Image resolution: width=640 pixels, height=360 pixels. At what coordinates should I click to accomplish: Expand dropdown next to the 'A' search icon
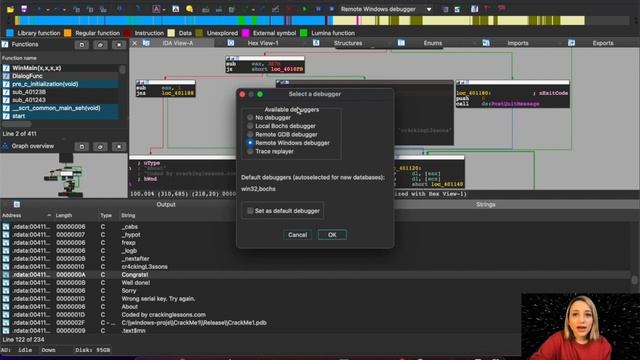[x=164, y=9]
